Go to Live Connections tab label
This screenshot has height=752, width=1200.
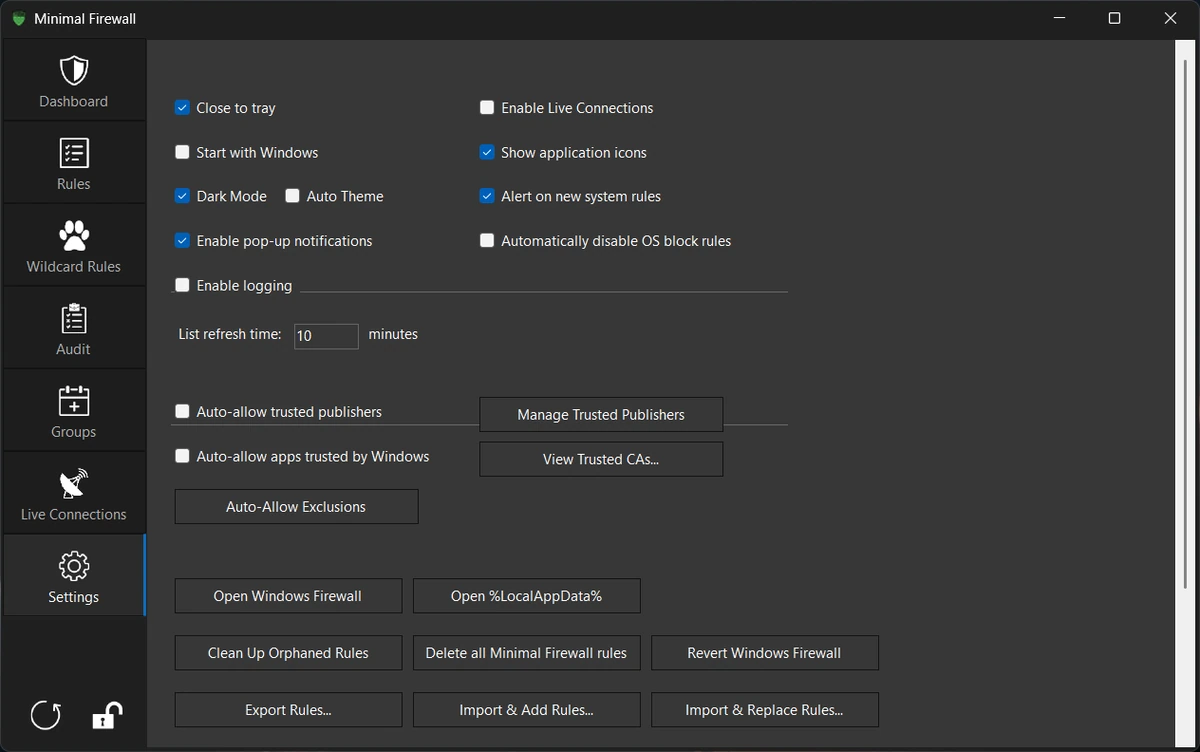74,514
